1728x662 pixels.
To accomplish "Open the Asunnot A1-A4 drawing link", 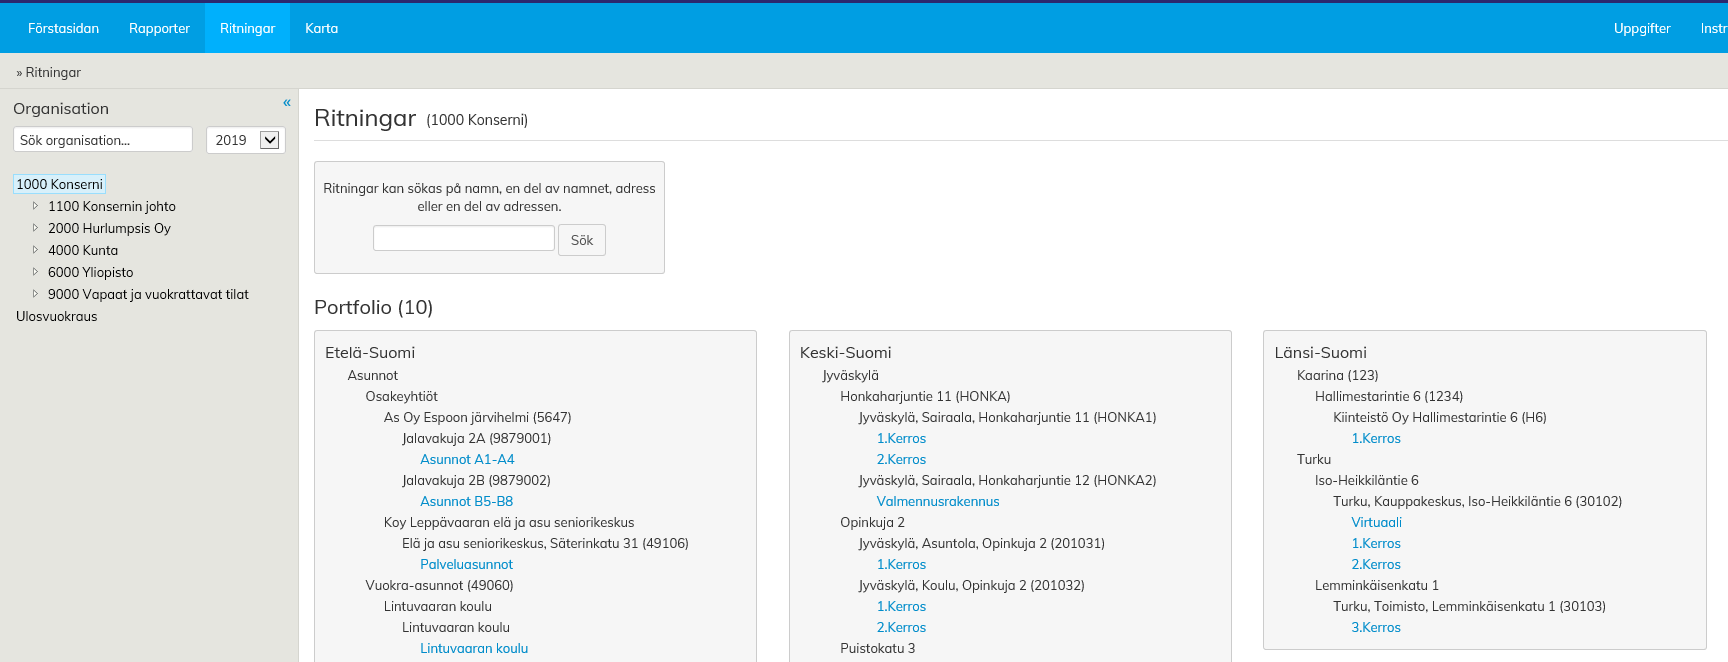I will pos(467,459).
